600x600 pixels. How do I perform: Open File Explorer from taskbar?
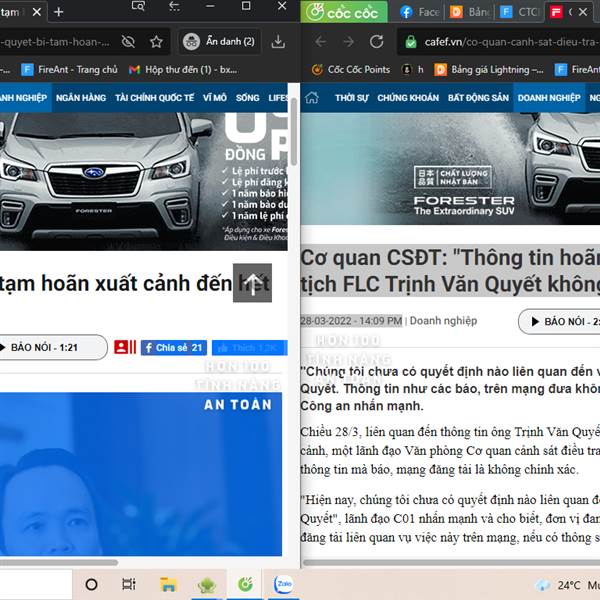pyautogui.click(x=168, y=584)
